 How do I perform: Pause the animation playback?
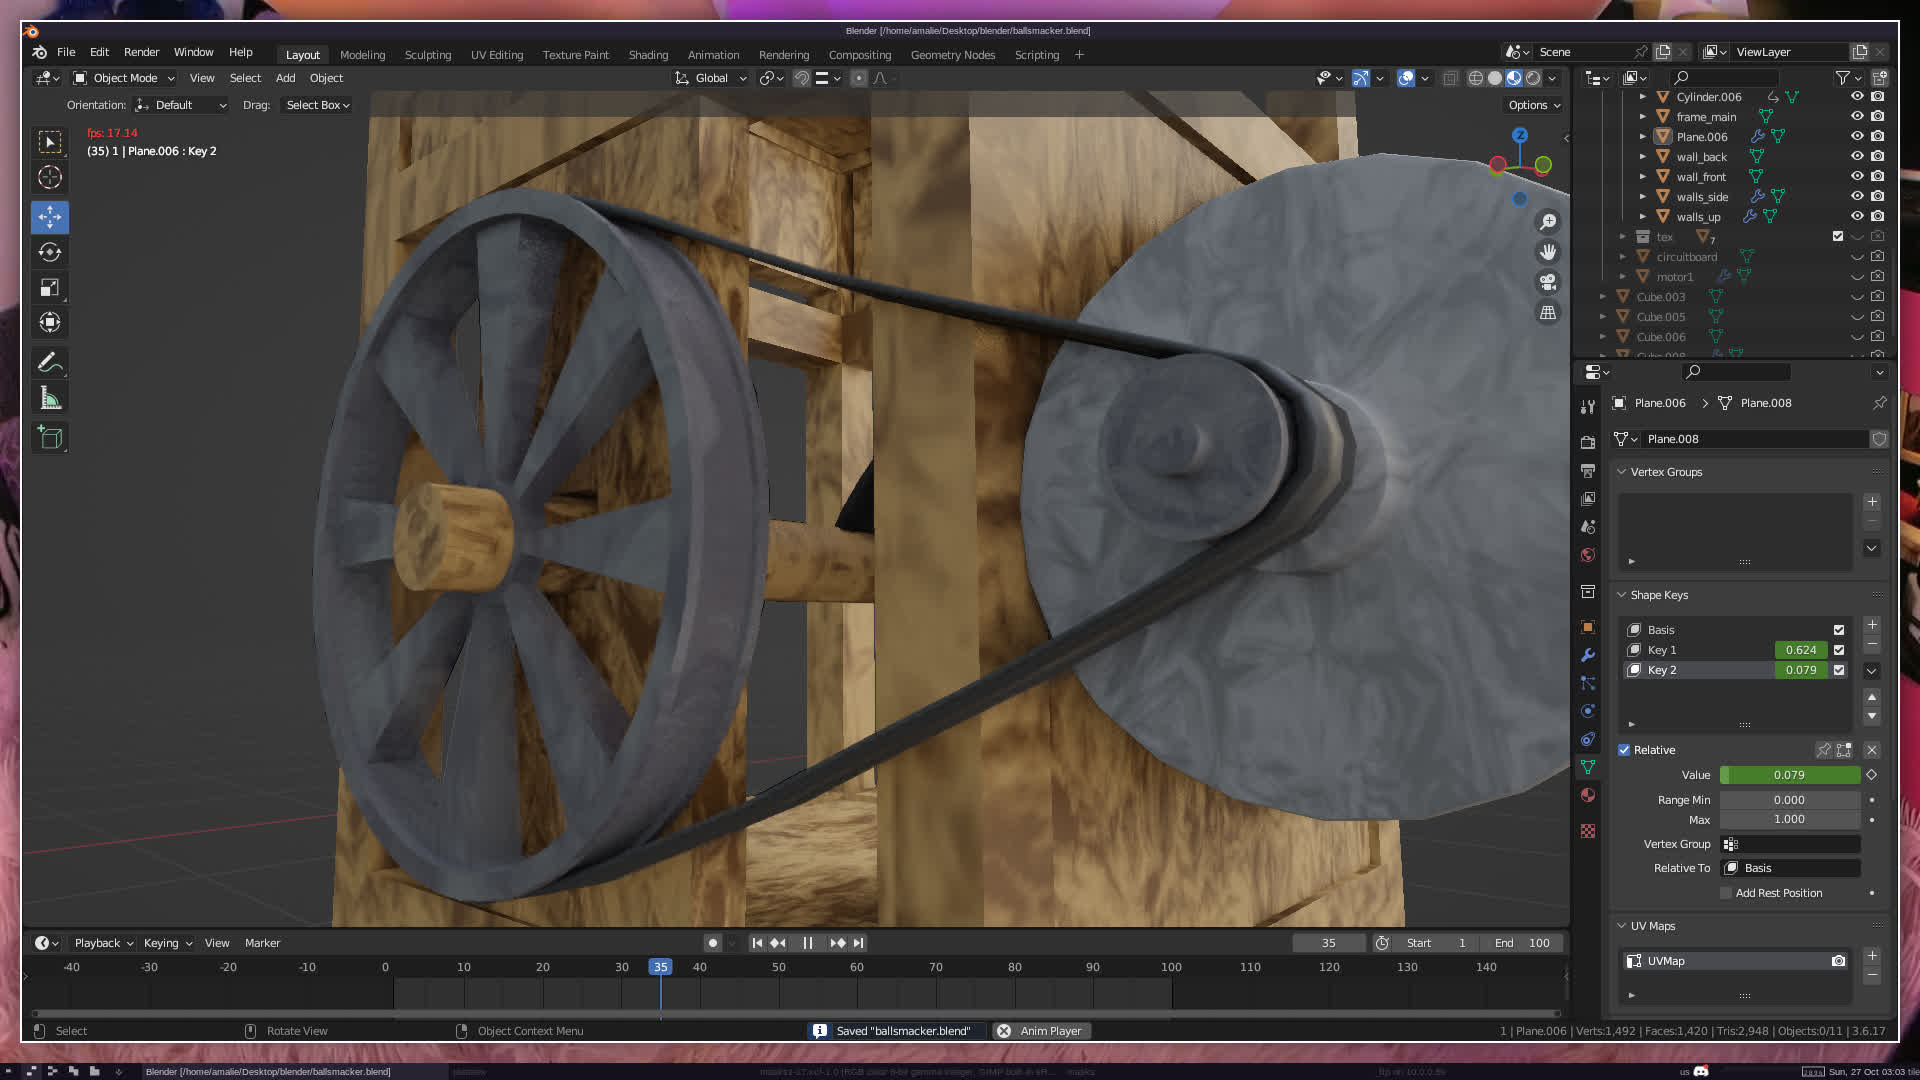807,943
